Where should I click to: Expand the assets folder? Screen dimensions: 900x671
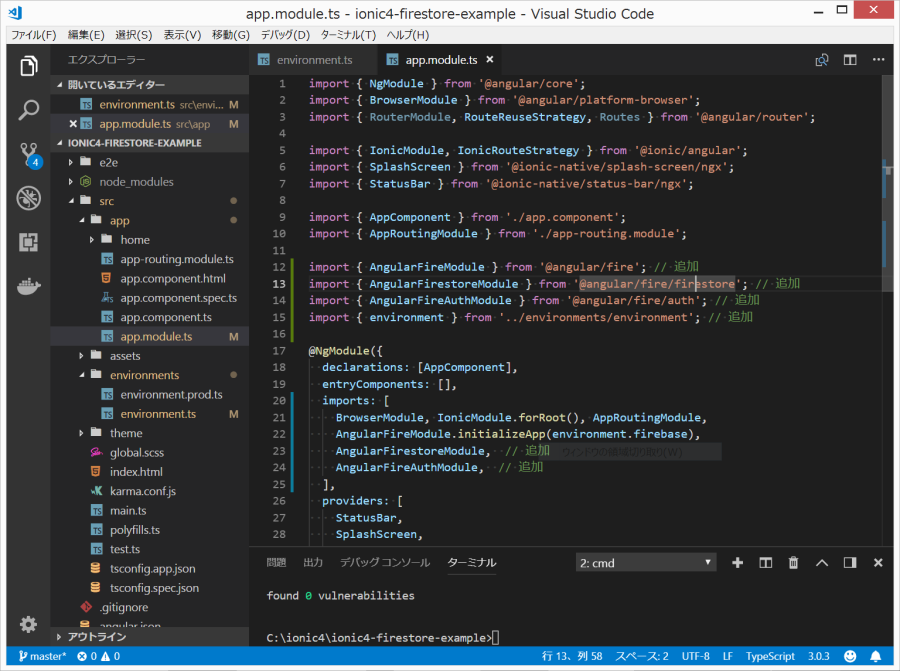(81, 356)
